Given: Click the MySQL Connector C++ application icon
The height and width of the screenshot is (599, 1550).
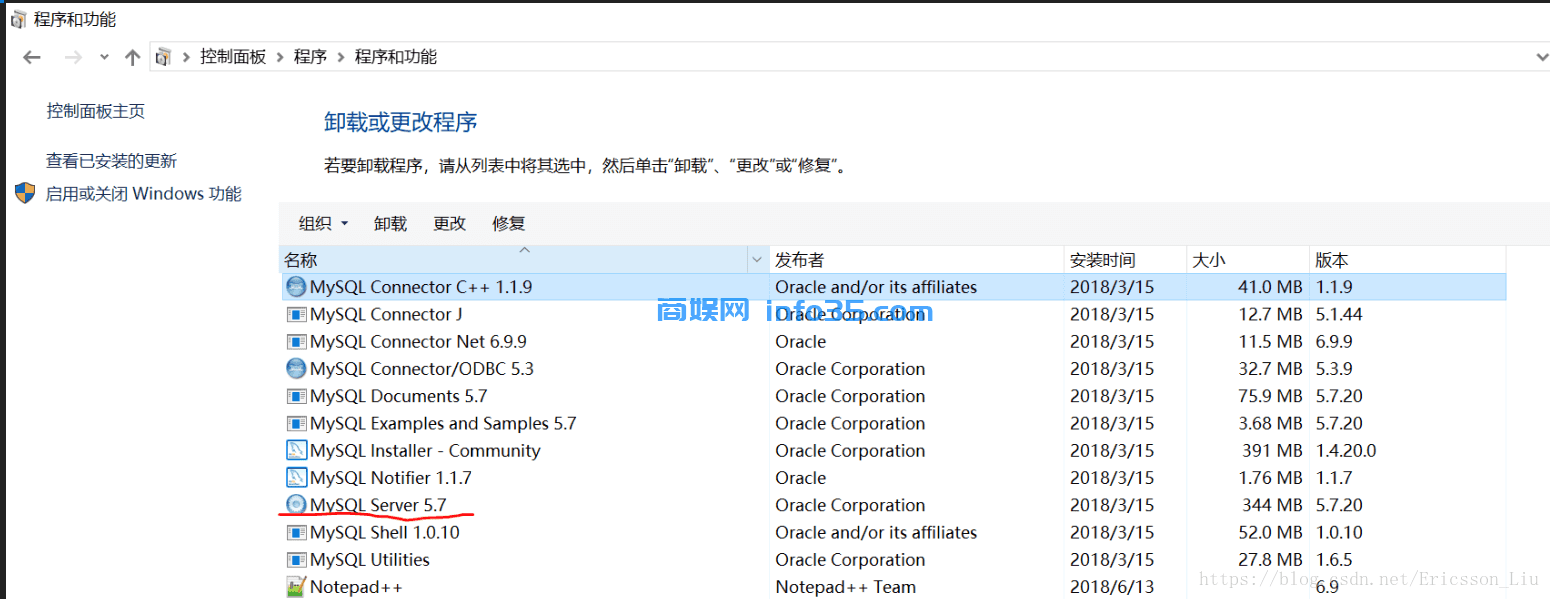Looking at the screenshot, I should (296, 286).
